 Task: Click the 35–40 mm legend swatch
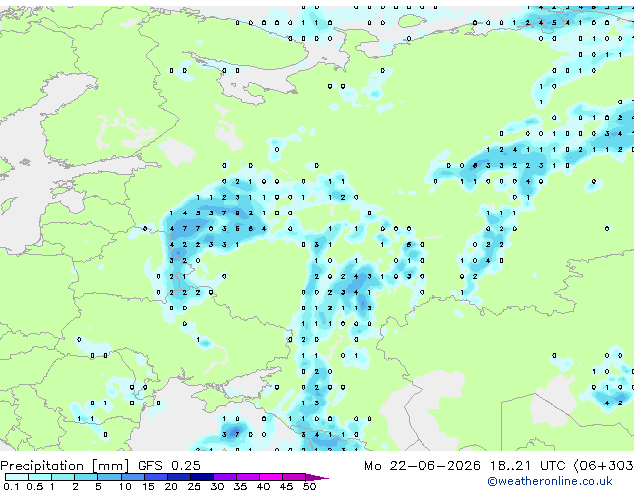pos(248,477)
